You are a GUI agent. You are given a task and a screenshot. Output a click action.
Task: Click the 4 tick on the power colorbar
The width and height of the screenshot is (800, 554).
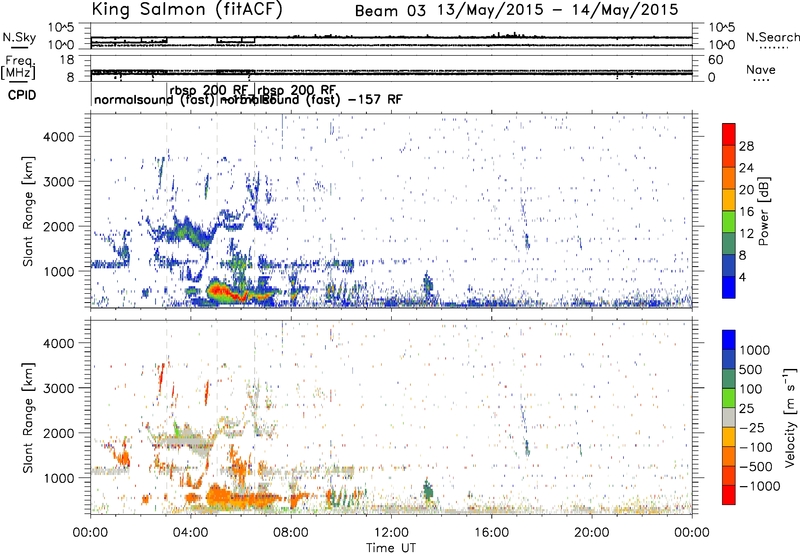pyautogui.click(x=742, y=277)
